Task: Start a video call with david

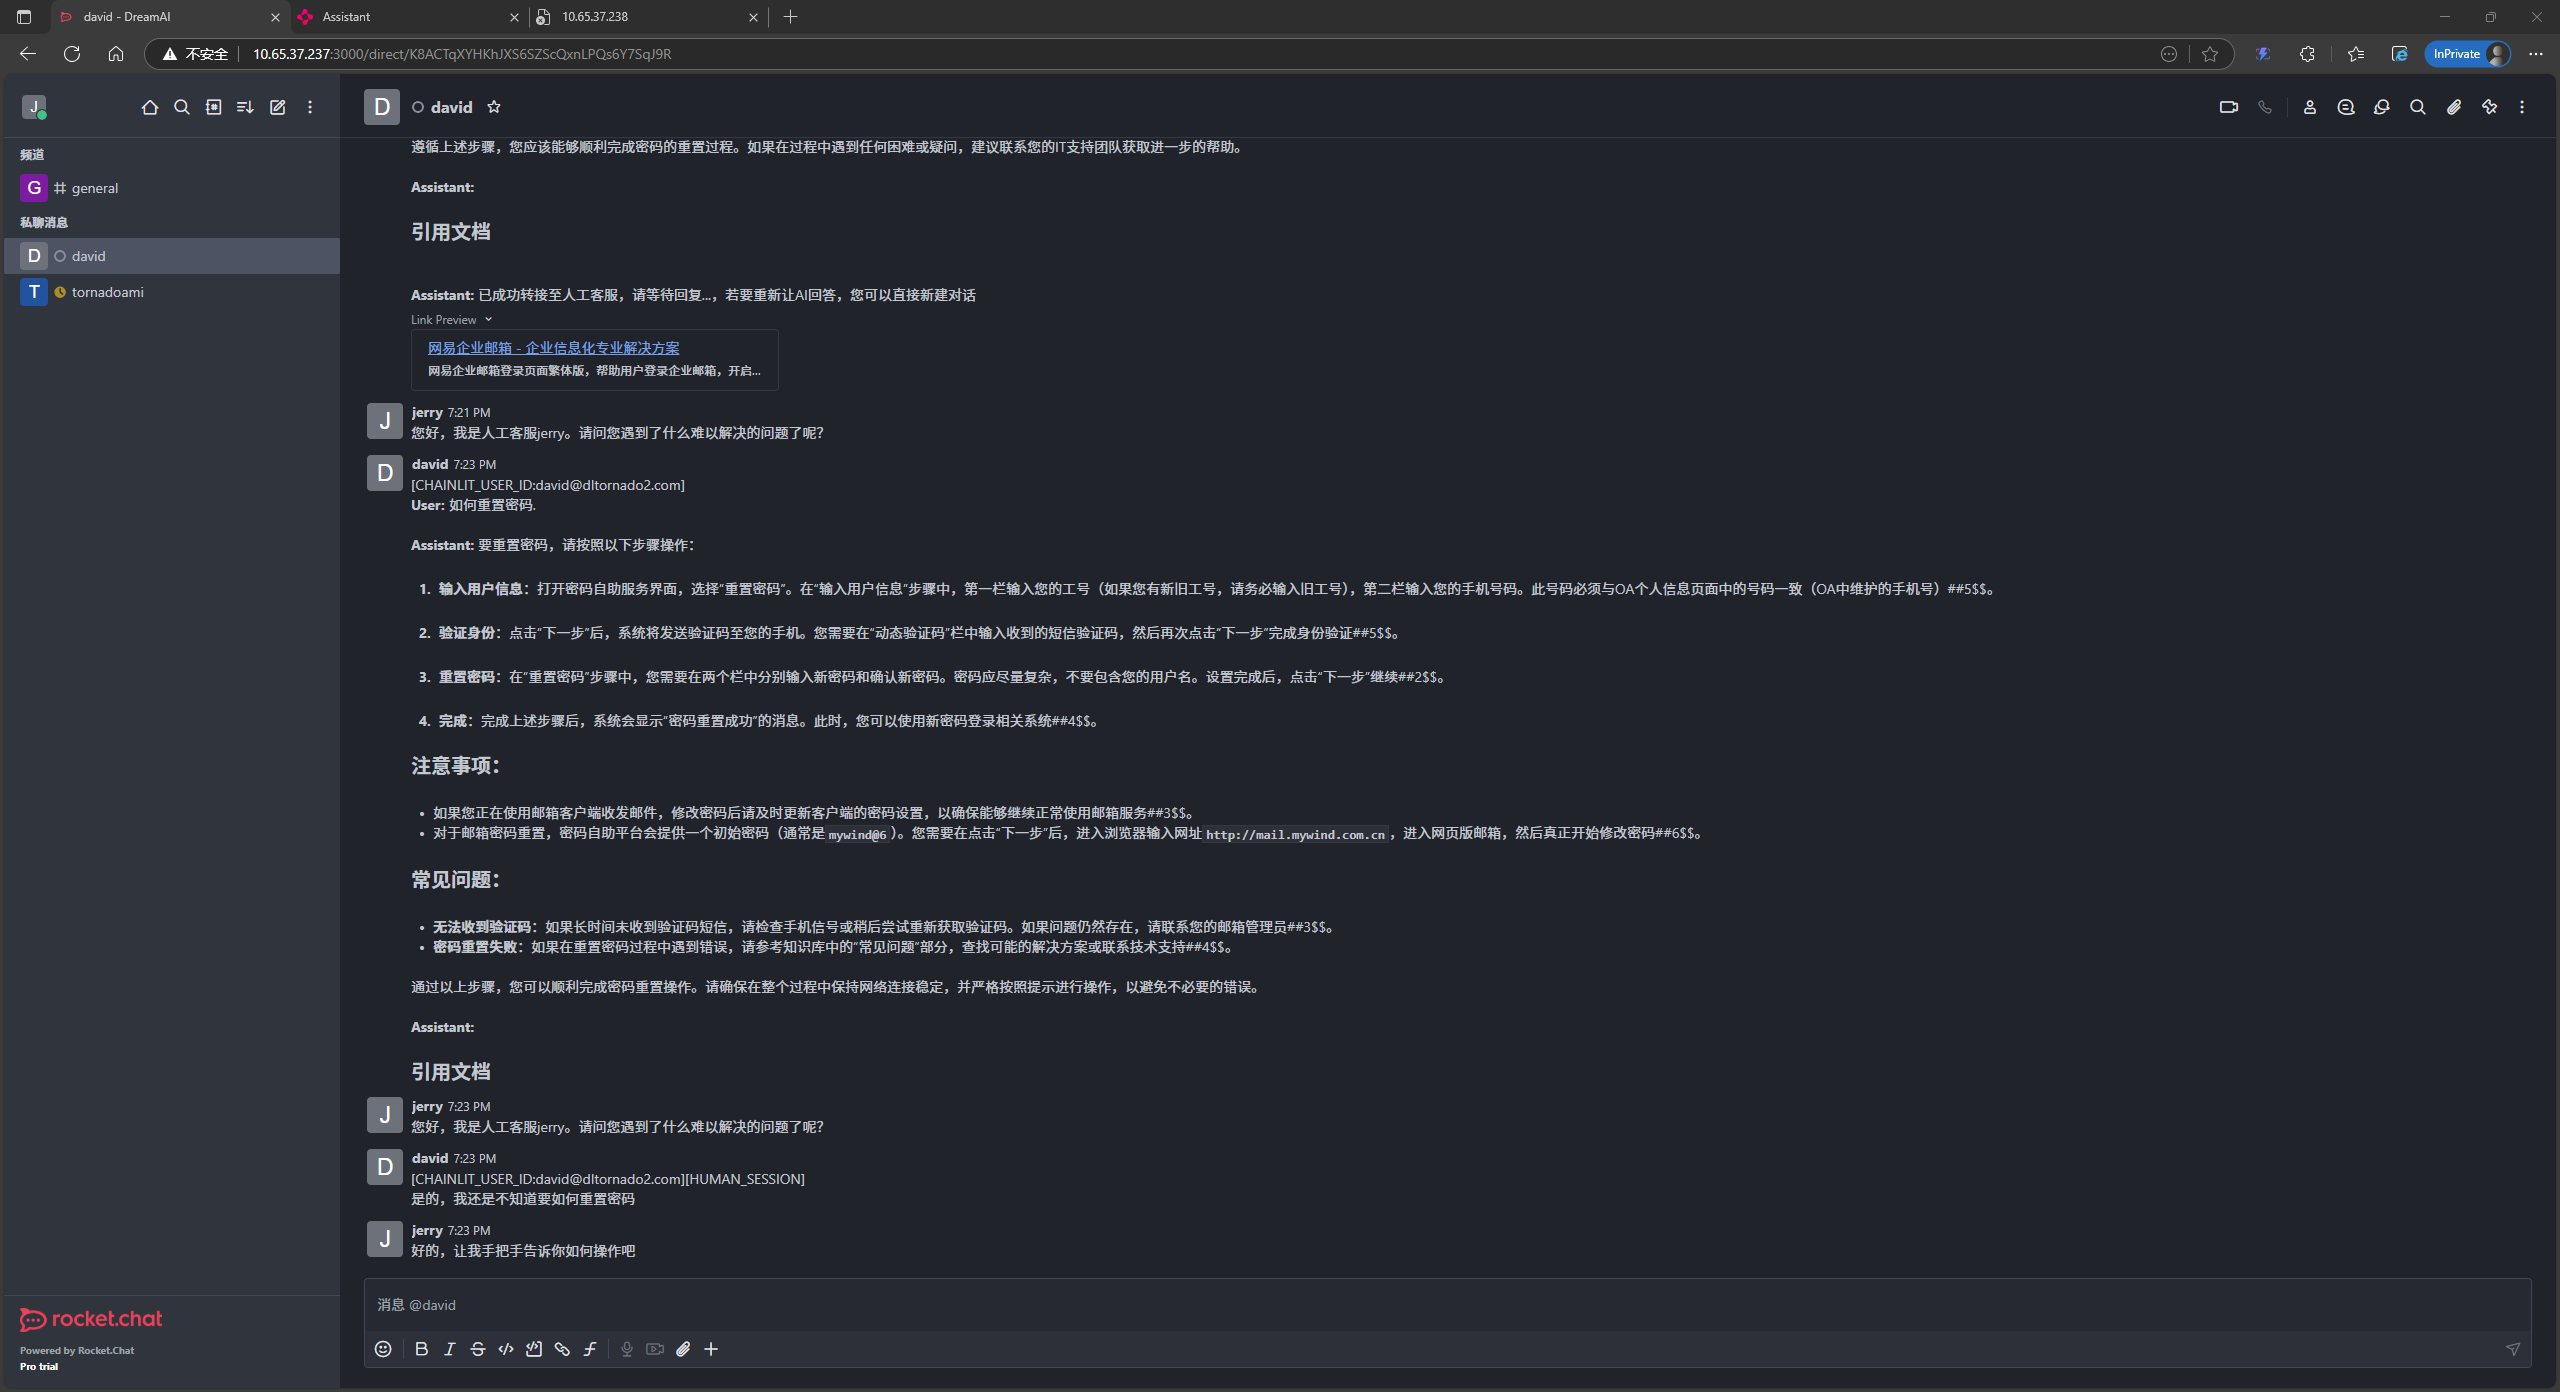Action: point(2228,107)
